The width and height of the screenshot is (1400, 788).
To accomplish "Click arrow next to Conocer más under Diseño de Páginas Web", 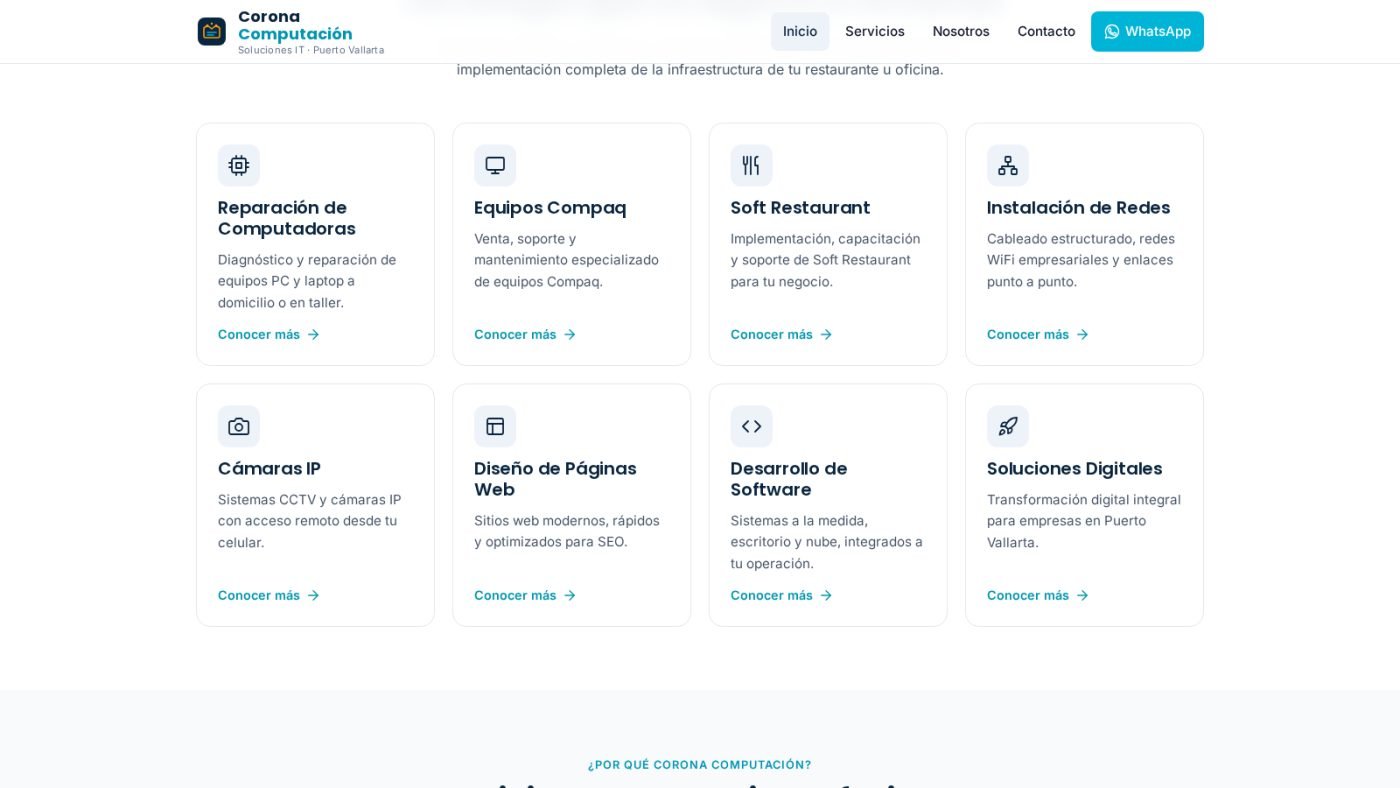I will pyautogui.click(x=570, y=595).
